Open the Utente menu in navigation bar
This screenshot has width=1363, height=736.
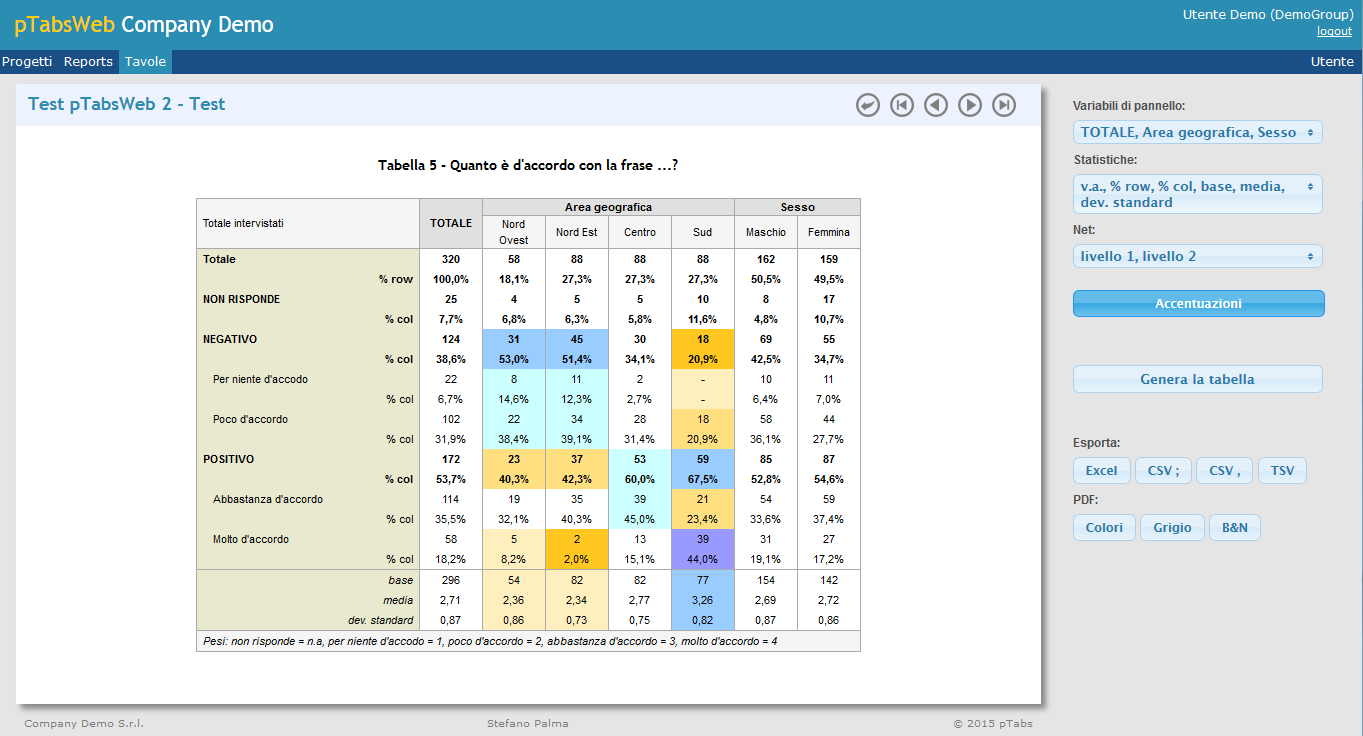click(1332, 62)
